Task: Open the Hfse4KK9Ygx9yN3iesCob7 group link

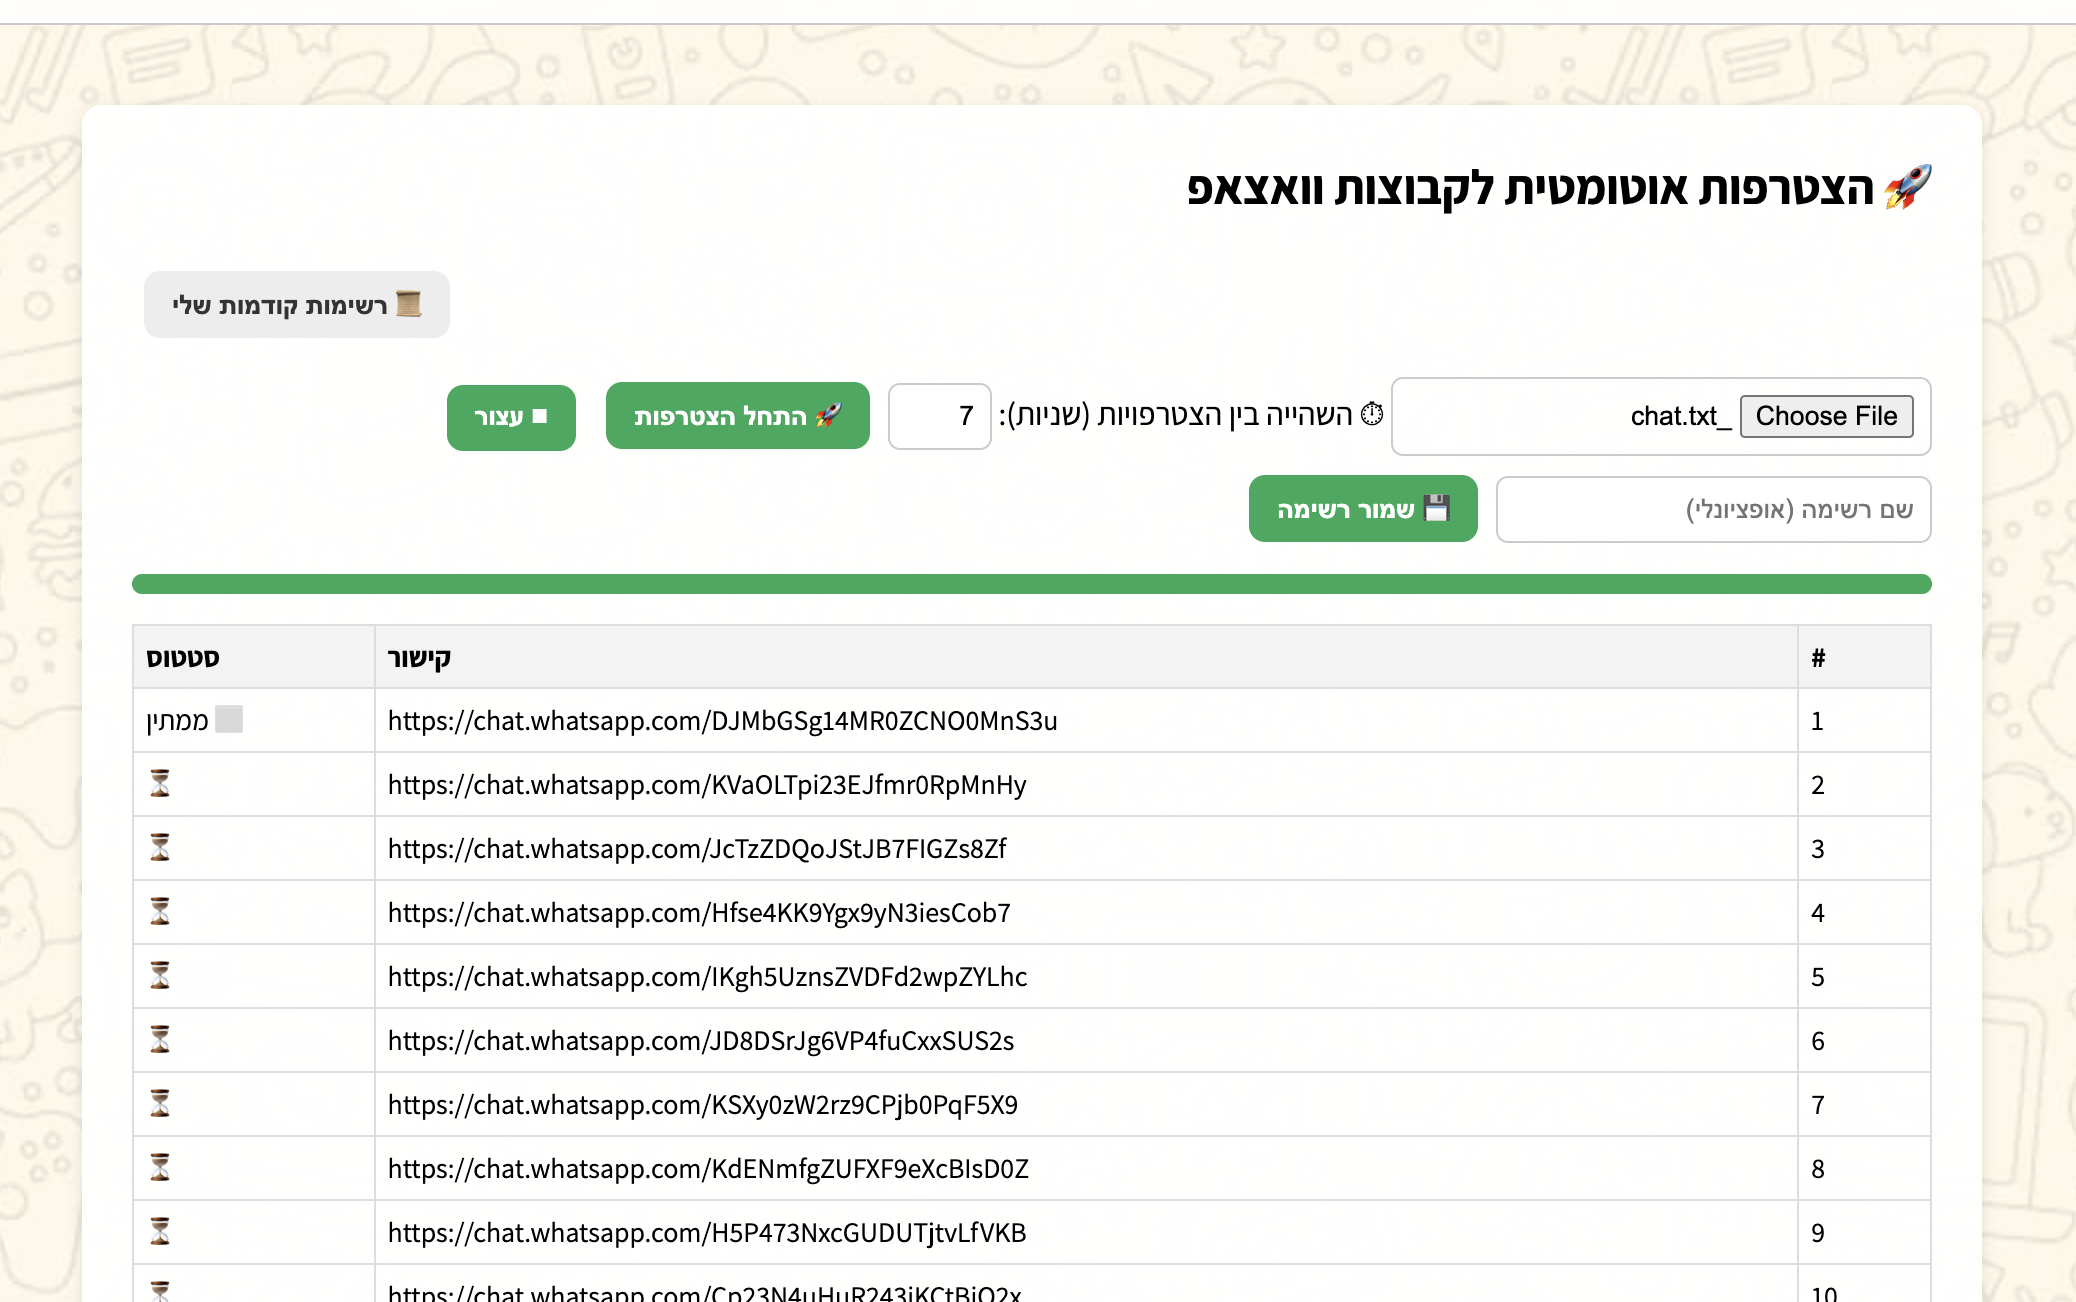Action: click(699, 913)
